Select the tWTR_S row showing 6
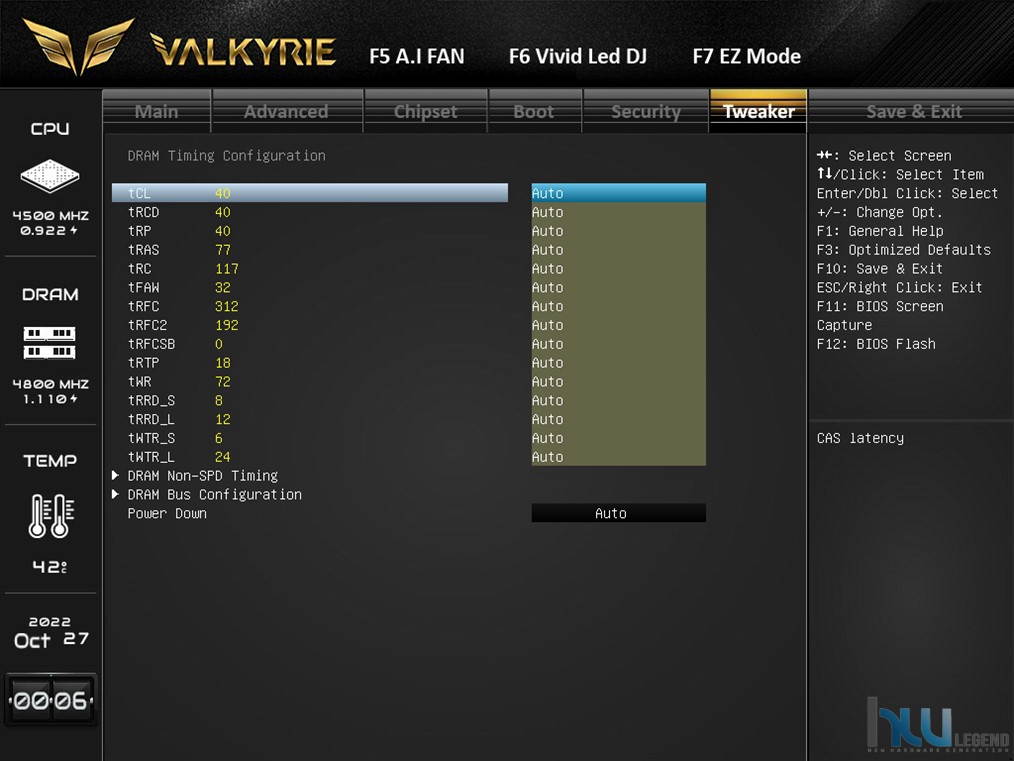The height and width of the screenshot is (761, 1014). (x=310, y=437)
